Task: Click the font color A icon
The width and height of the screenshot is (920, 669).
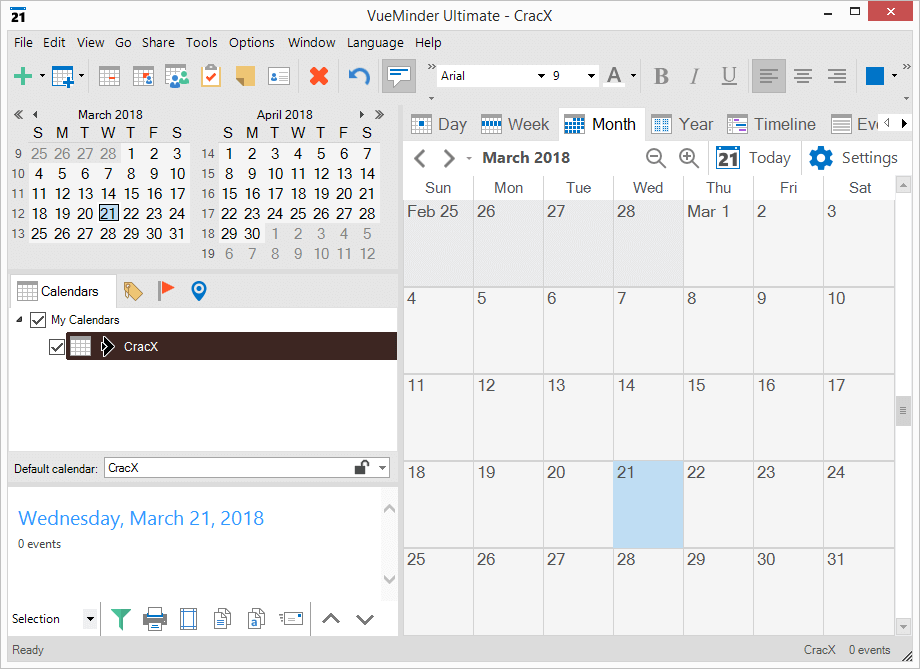Action: [614, 76]
